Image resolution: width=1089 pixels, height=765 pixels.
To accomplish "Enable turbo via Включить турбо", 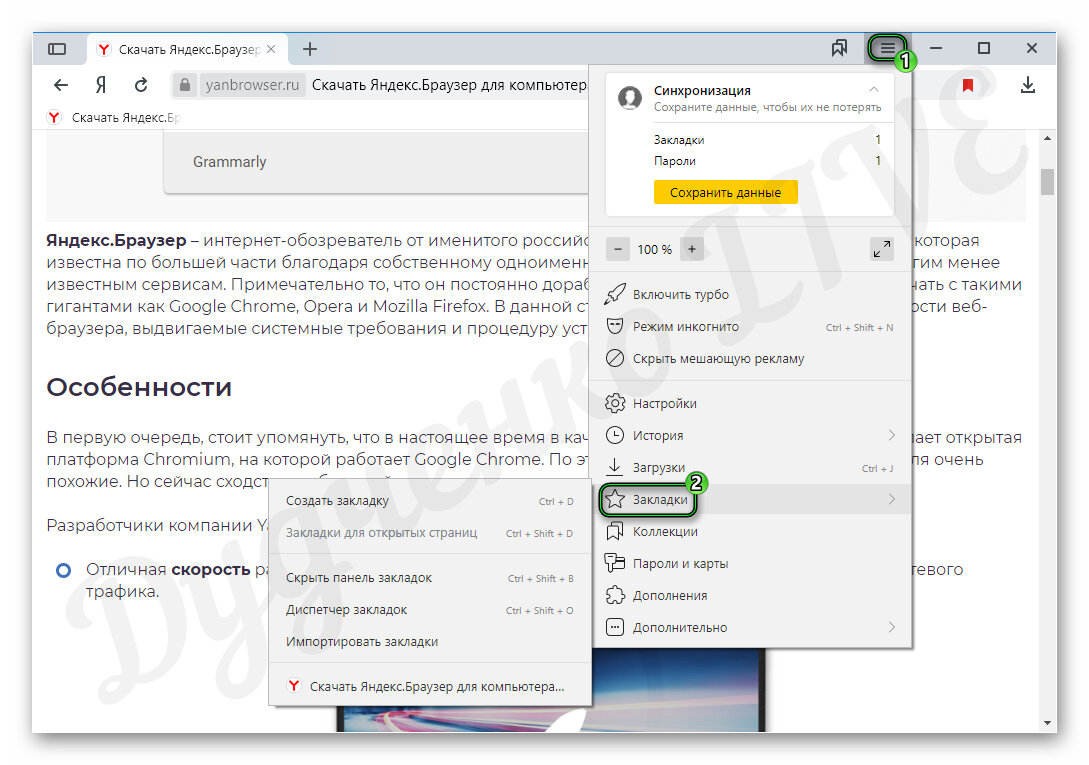I will click(749, 295).
